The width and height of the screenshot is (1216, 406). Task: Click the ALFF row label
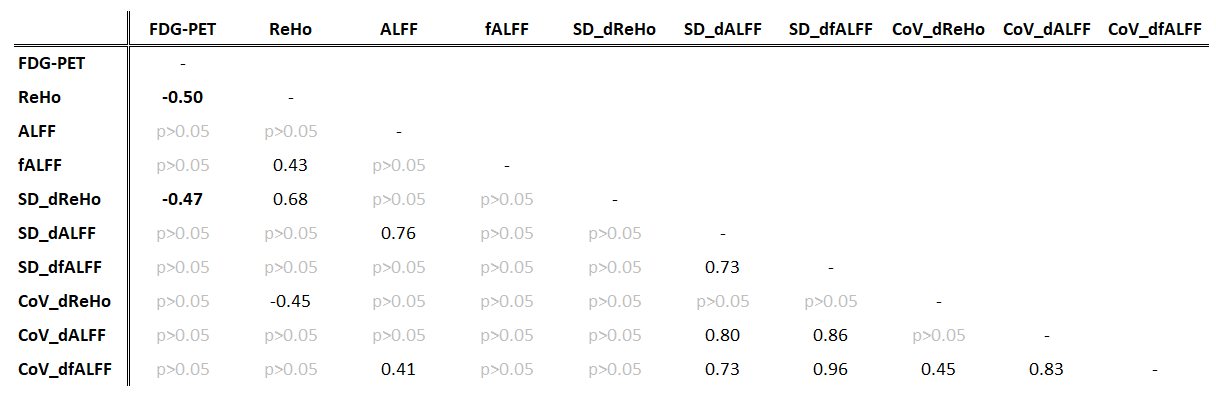pos(37,131)
